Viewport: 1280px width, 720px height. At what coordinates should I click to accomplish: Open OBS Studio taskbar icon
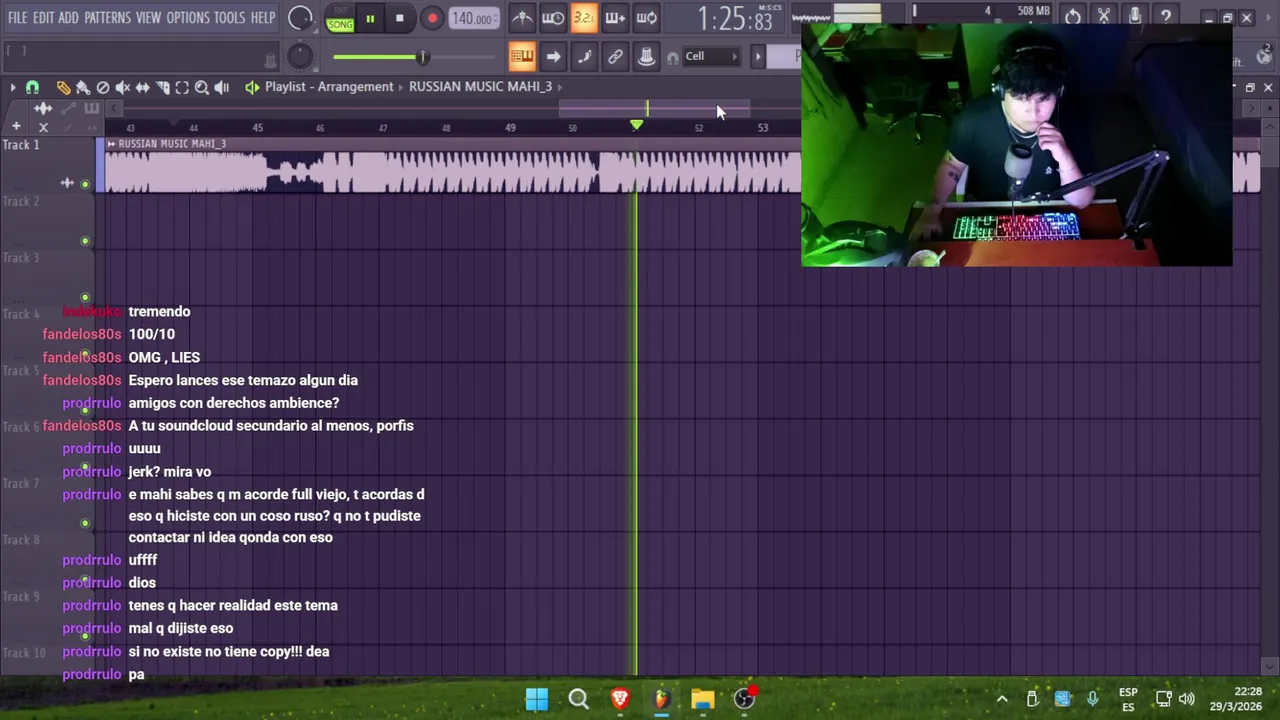744,699
